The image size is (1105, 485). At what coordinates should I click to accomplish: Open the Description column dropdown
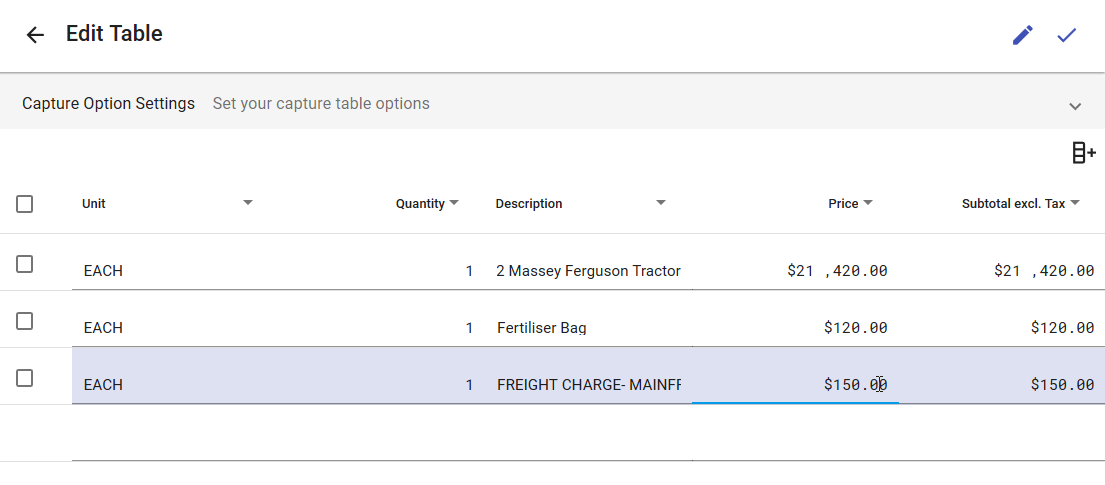(x=660, y=203)
